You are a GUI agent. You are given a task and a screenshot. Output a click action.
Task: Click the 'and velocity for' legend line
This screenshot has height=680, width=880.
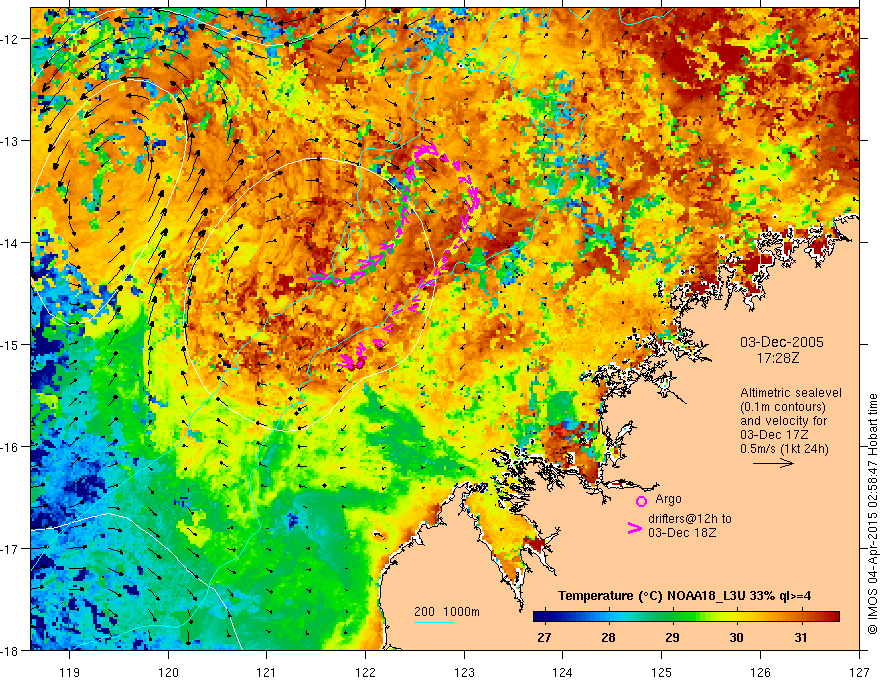tap(783, 421)
